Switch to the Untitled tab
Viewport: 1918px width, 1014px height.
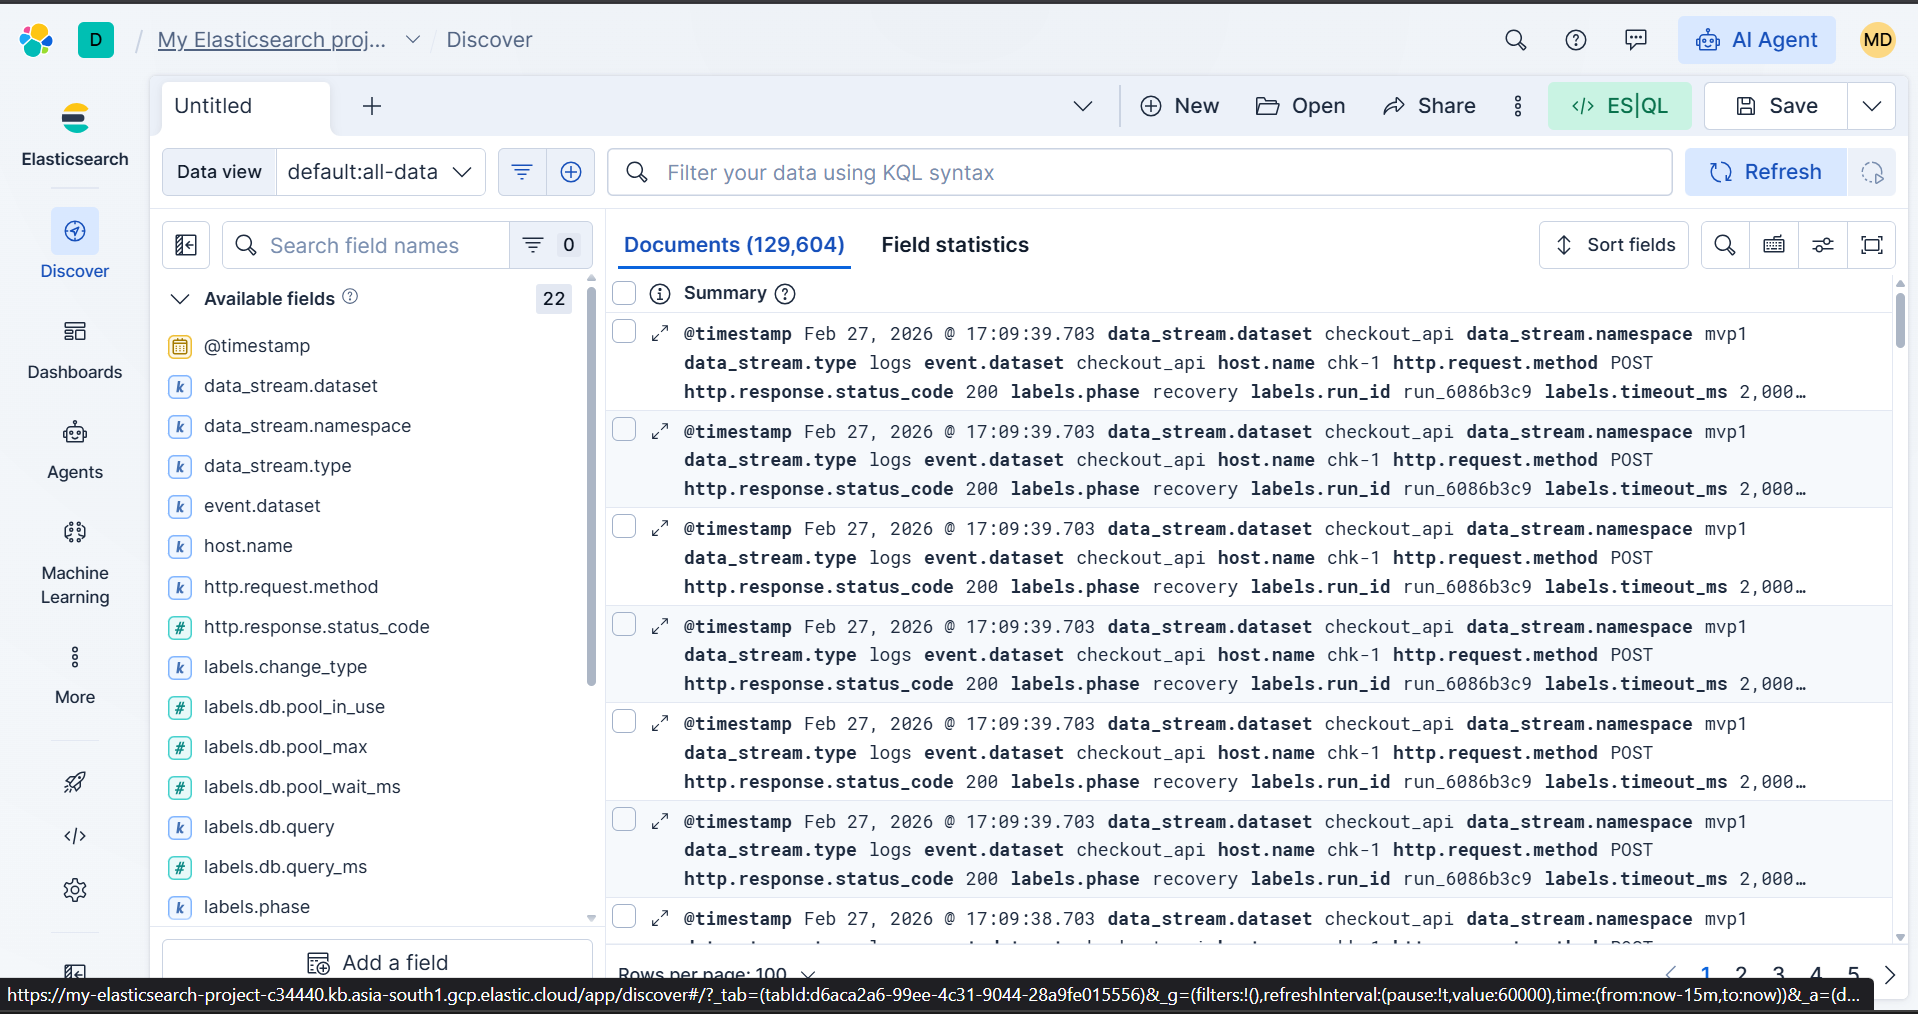point(246,106)
